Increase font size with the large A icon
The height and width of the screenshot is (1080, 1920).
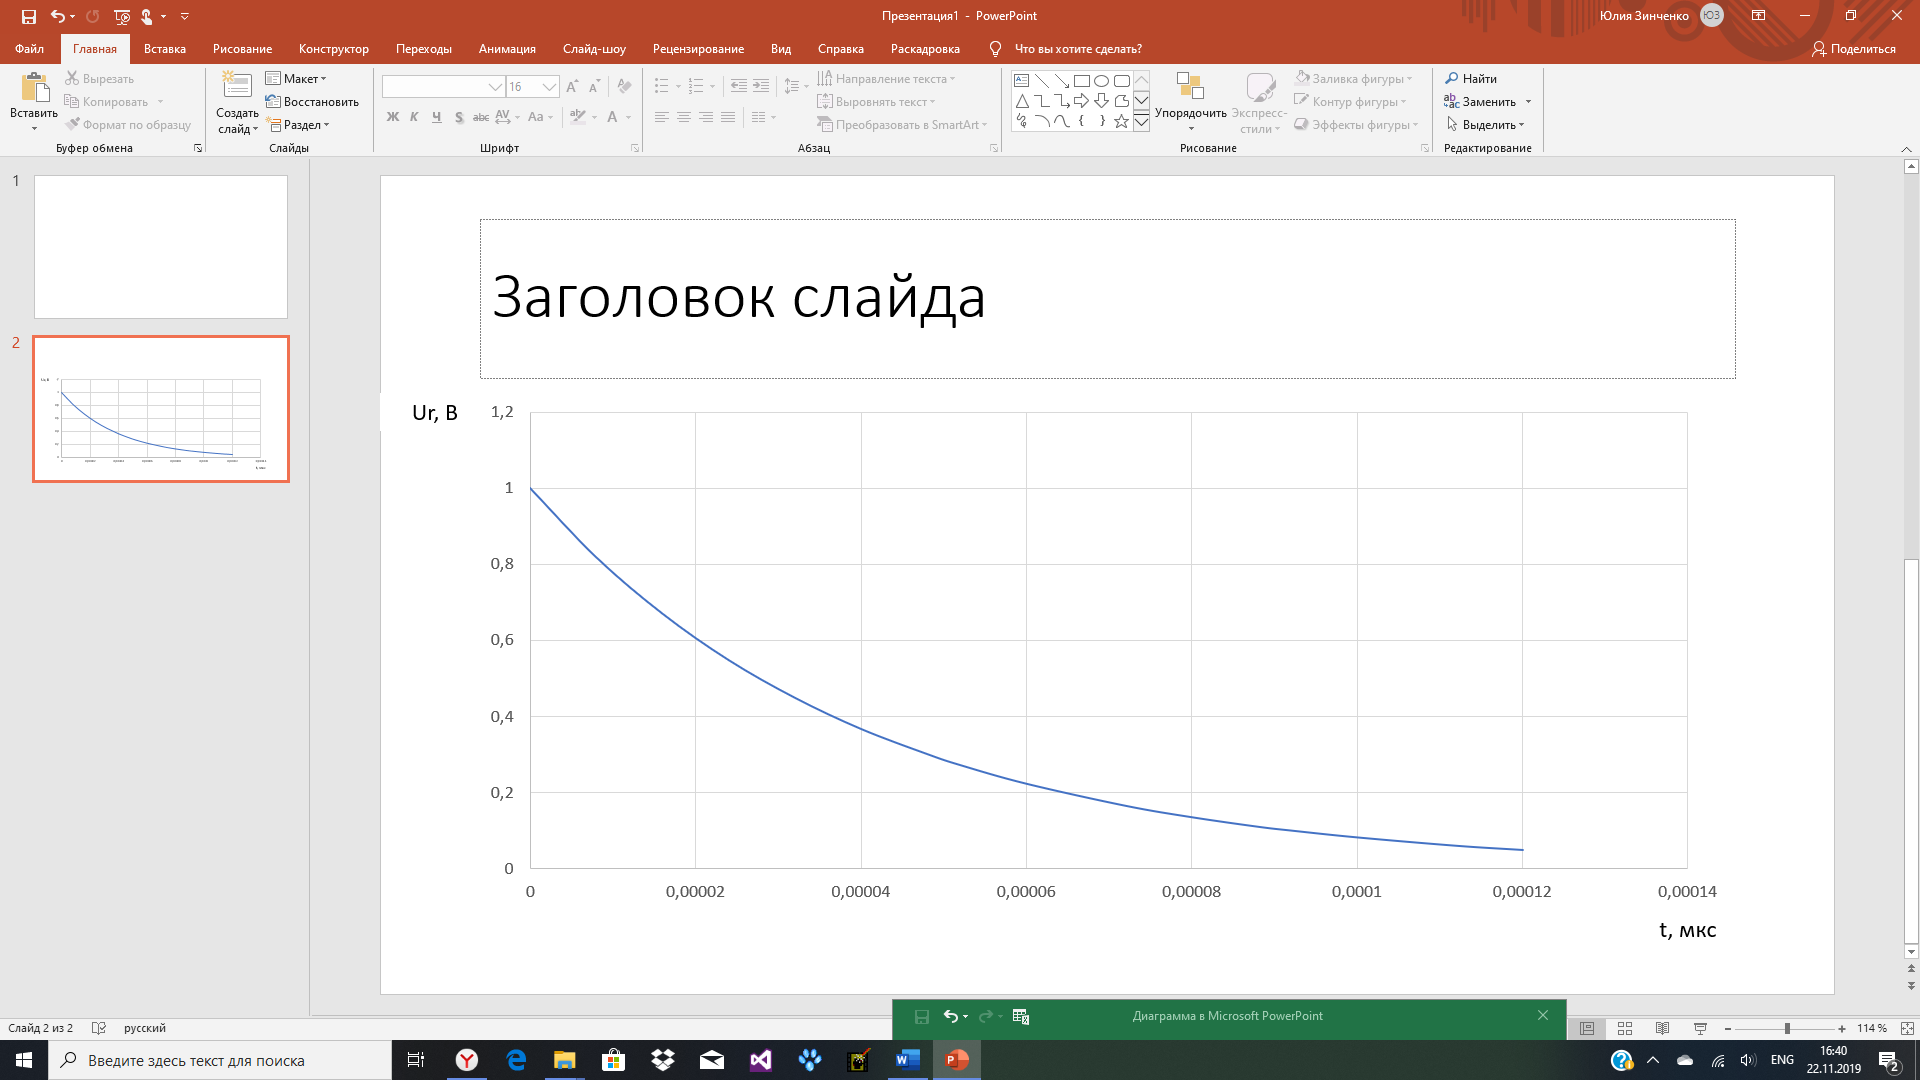[572, 87]
